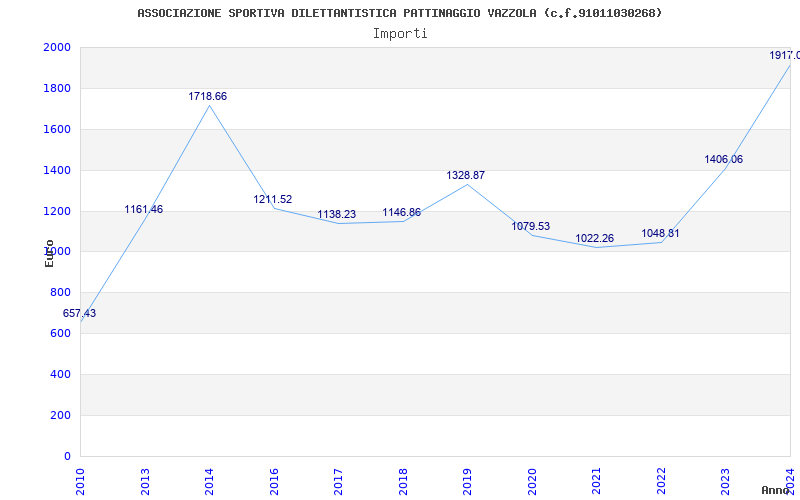Click the x-axis year 2022

(661, 482)
